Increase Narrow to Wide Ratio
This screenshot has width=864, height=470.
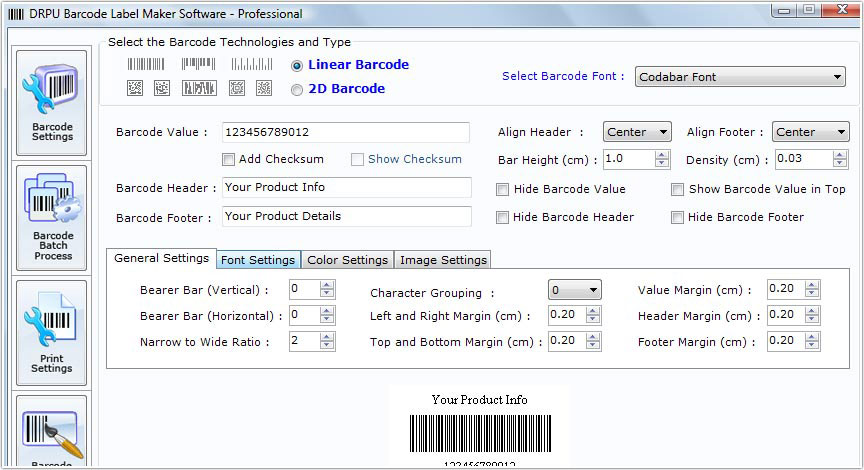tap(327, 337)
